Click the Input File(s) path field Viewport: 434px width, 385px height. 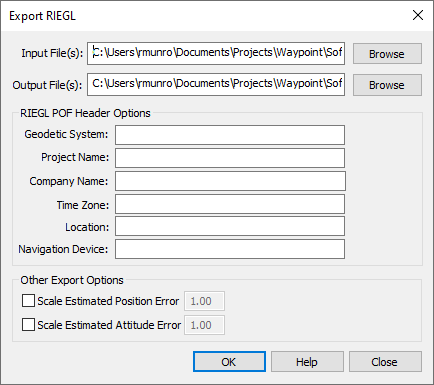pos(216,53)
